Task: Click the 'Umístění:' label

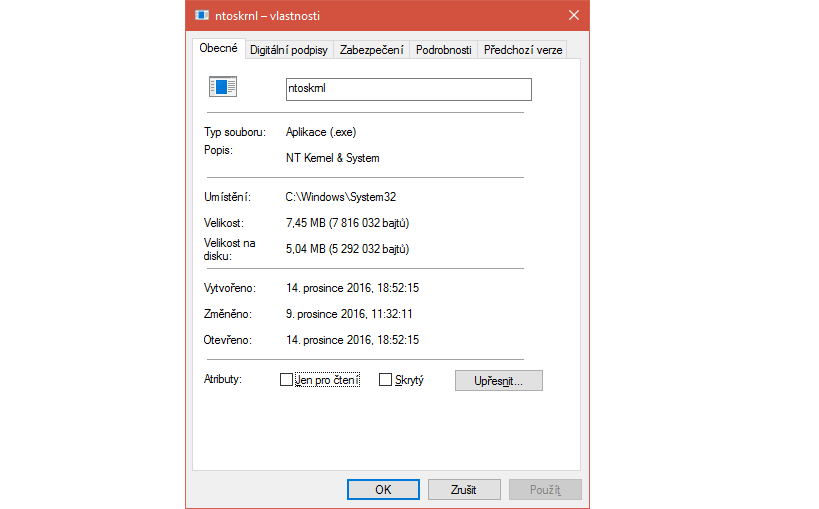Action: 227,197
